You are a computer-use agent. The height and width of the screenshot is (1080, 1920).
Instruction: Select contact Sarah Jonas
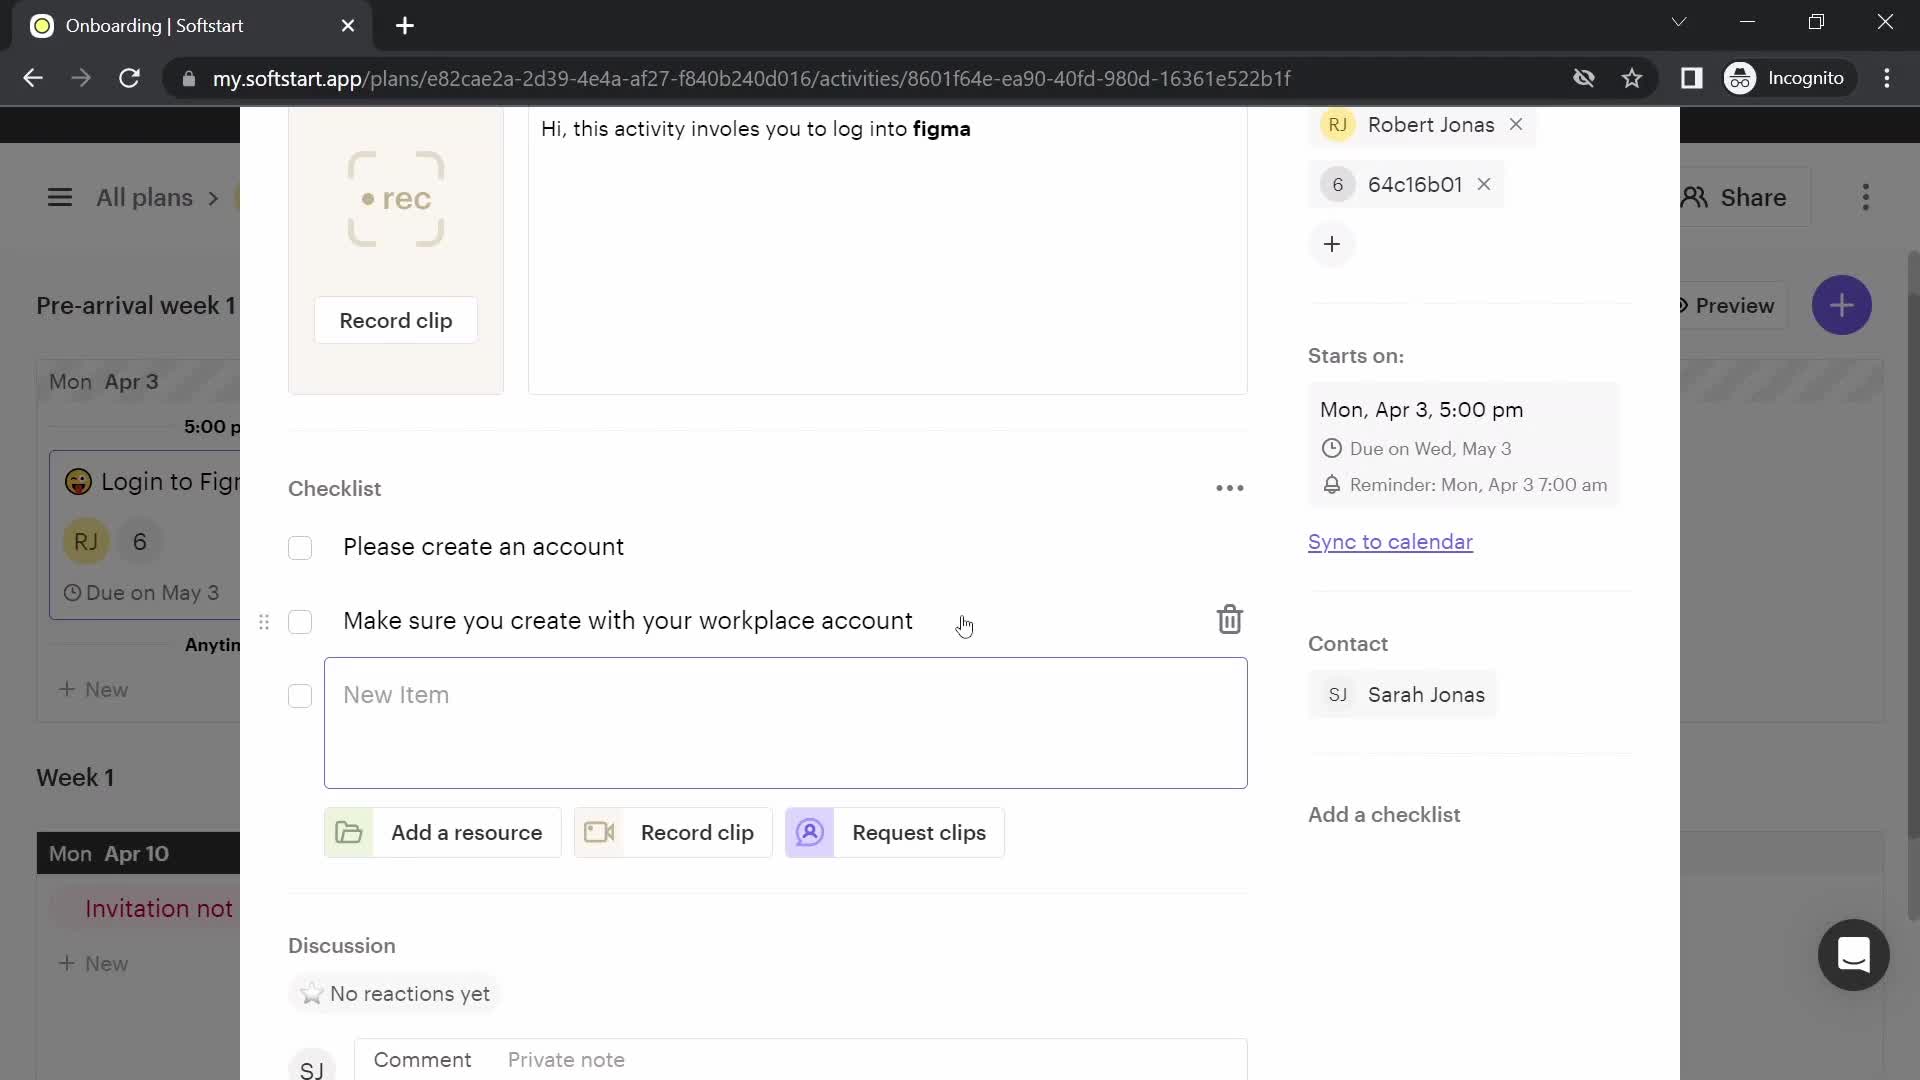click(x=1402, y=695)
